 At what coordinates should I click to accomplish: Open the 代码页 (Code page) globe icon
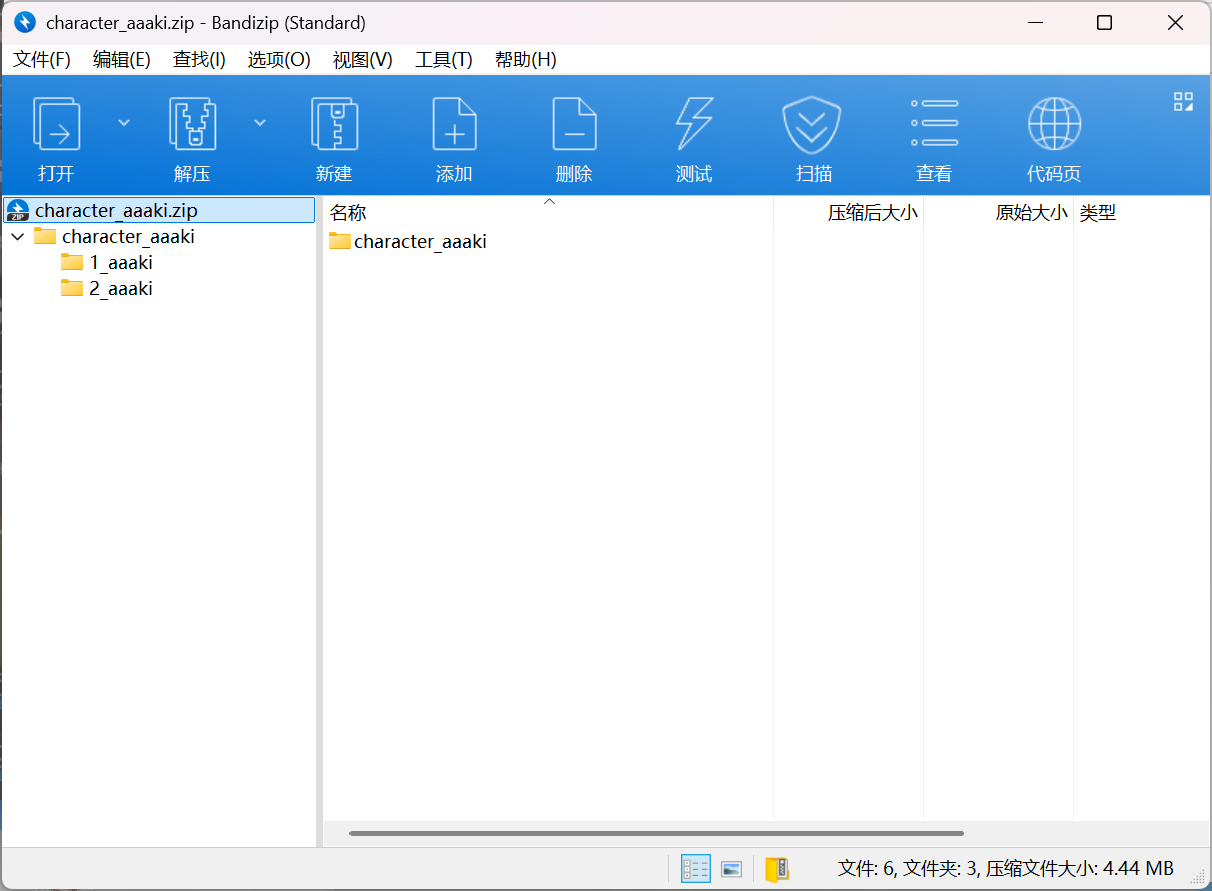point(1054,124)
